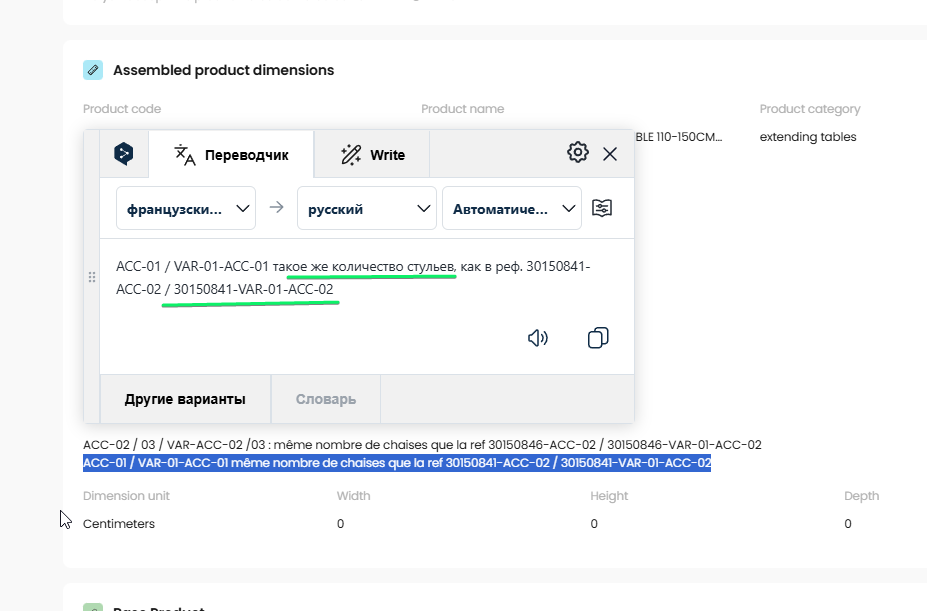Open glossary options icon next to formality dropdown
This screenshot has width=927, height=611.
click(x=602, y=208)
